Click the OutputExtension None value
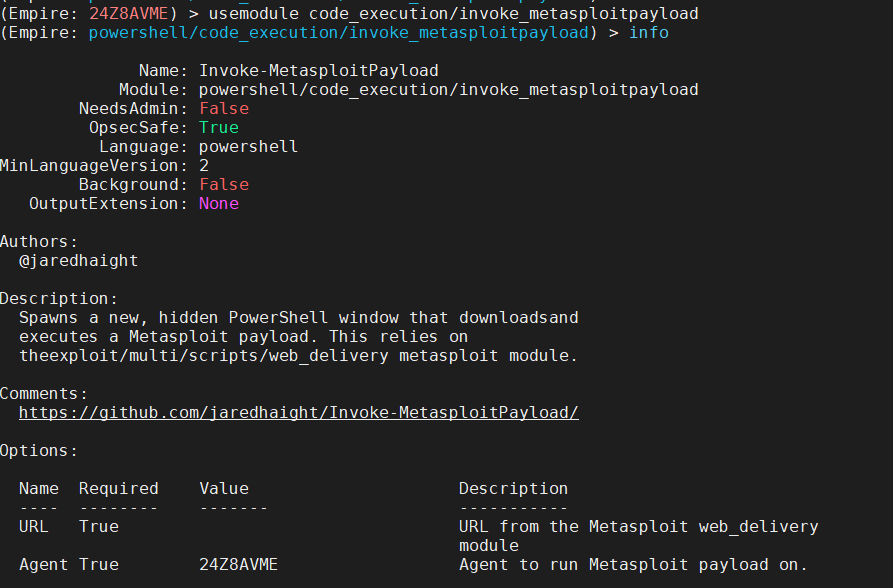 (x=218, y=203)
